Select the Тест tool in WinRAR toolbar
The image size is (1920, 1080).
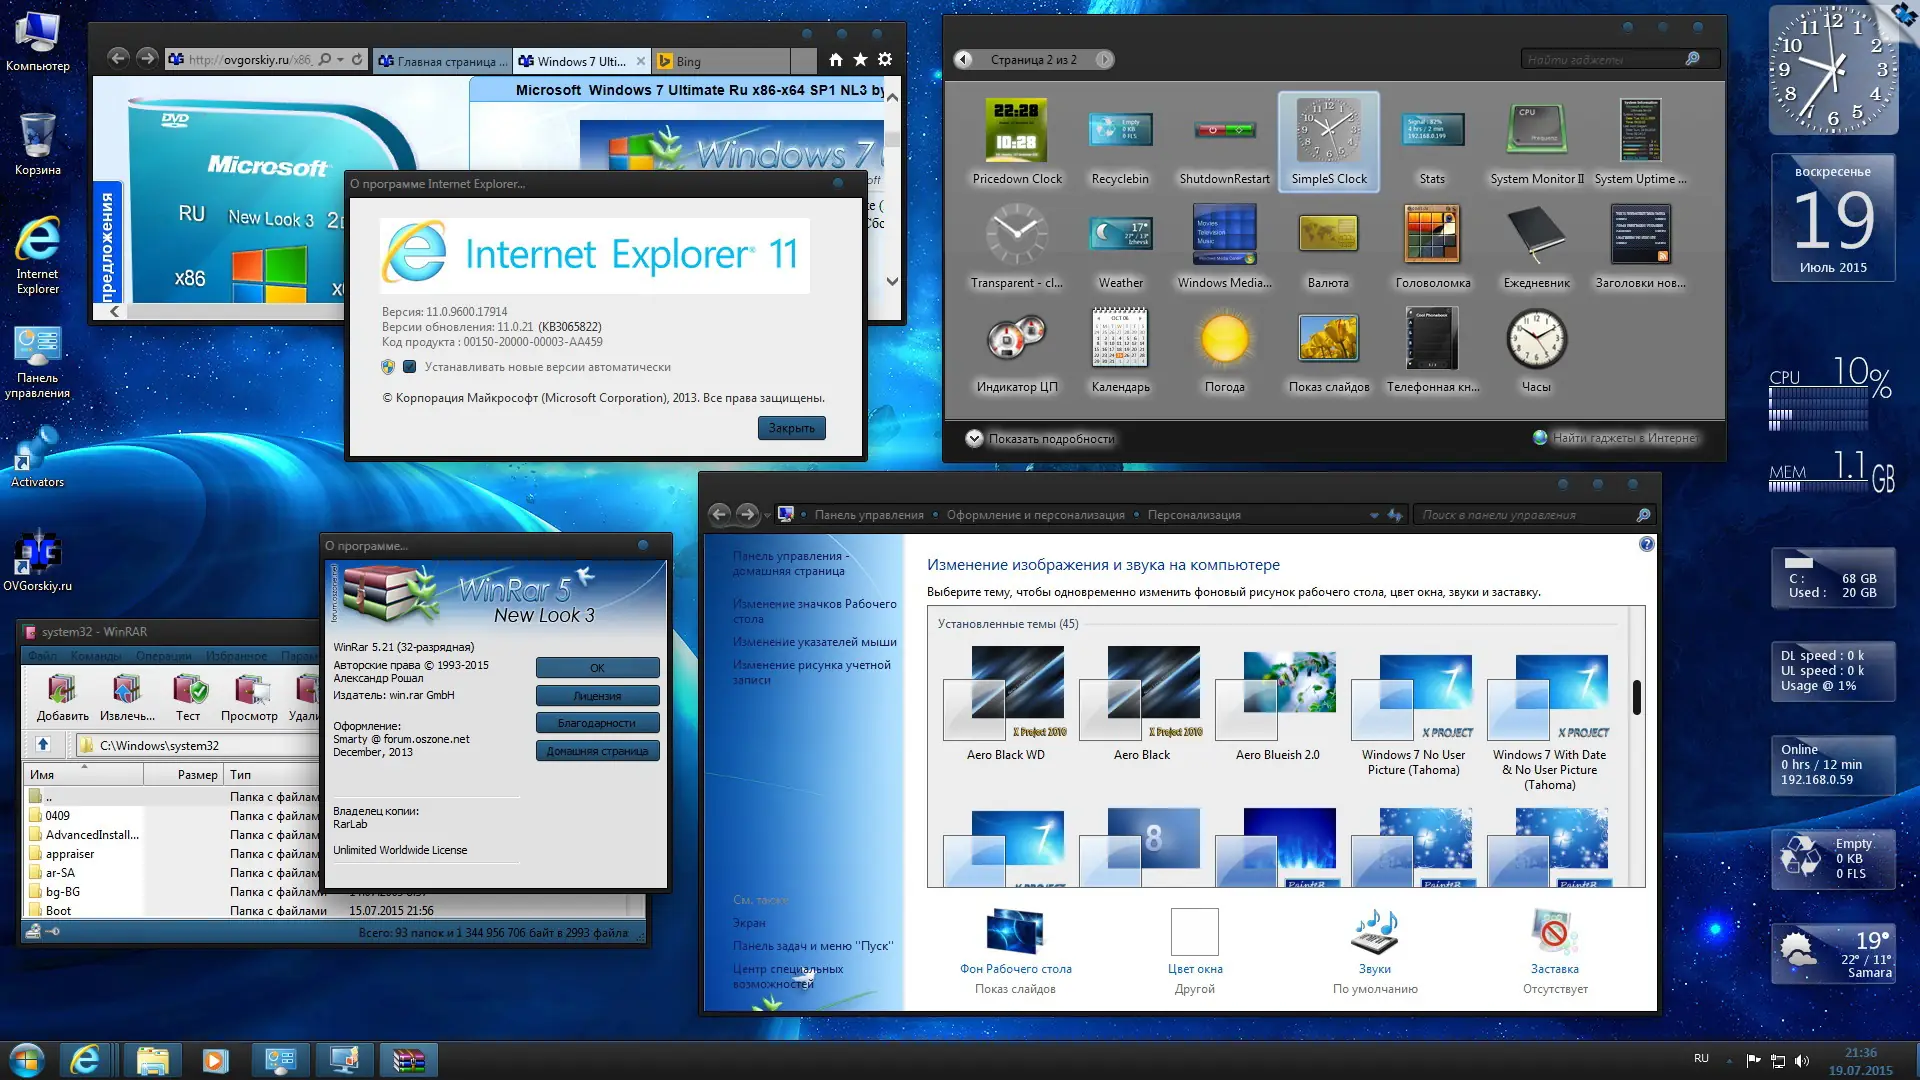point(188,695)
